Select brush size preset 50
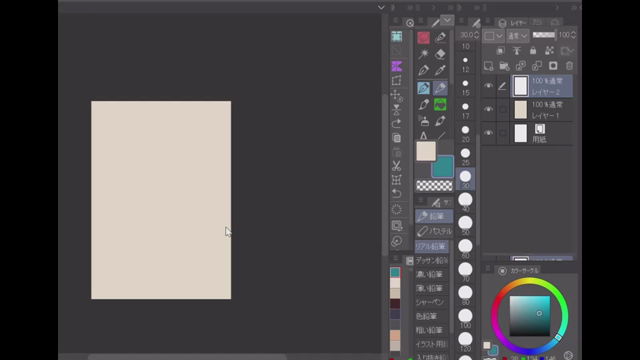Screen dimensions: 640x360 pyautogui.click(x=465, y=226)
